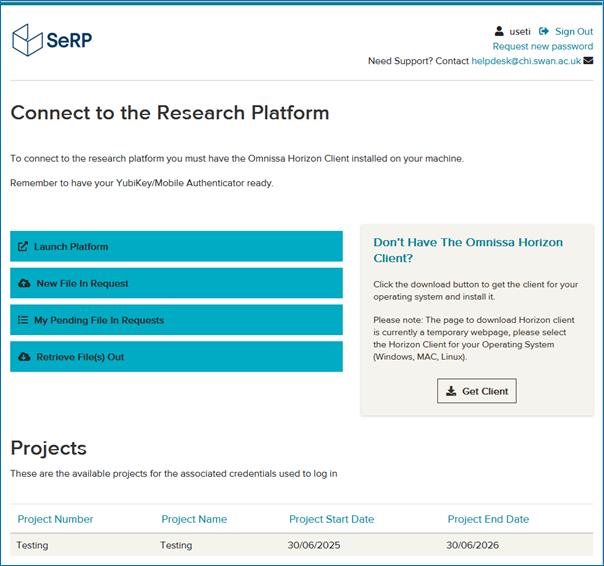
Task: Sort by Project Name column header
Action: pos(194,519)
